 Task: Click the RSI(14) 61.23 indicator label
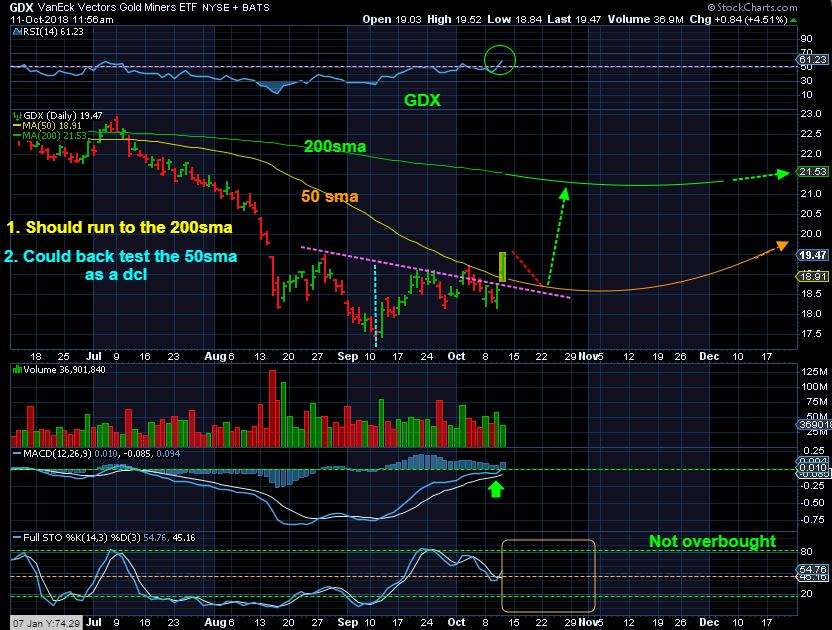pos(53,32)
